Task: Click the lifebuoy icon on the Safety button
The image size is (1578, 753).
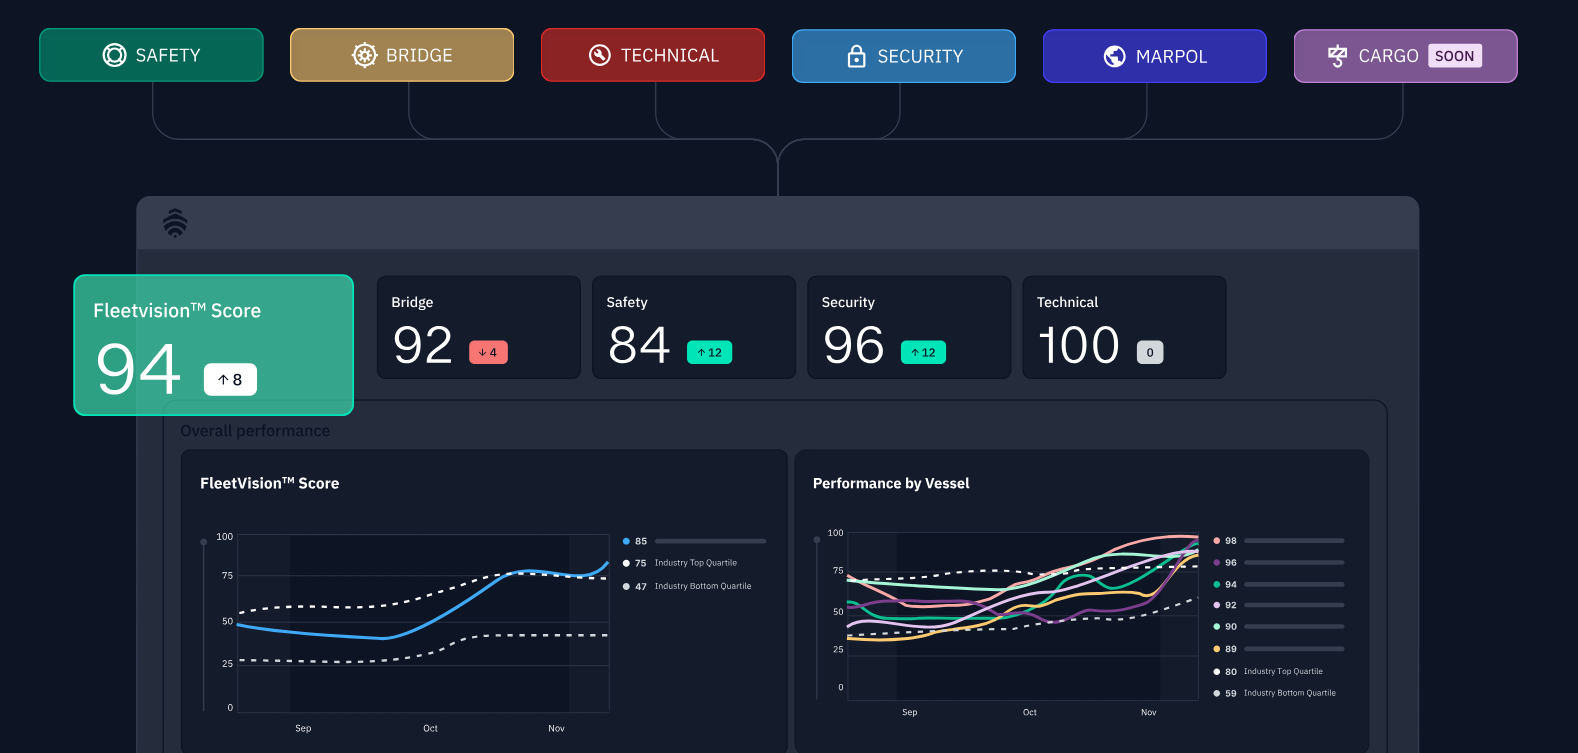Action: pos(115,55)
